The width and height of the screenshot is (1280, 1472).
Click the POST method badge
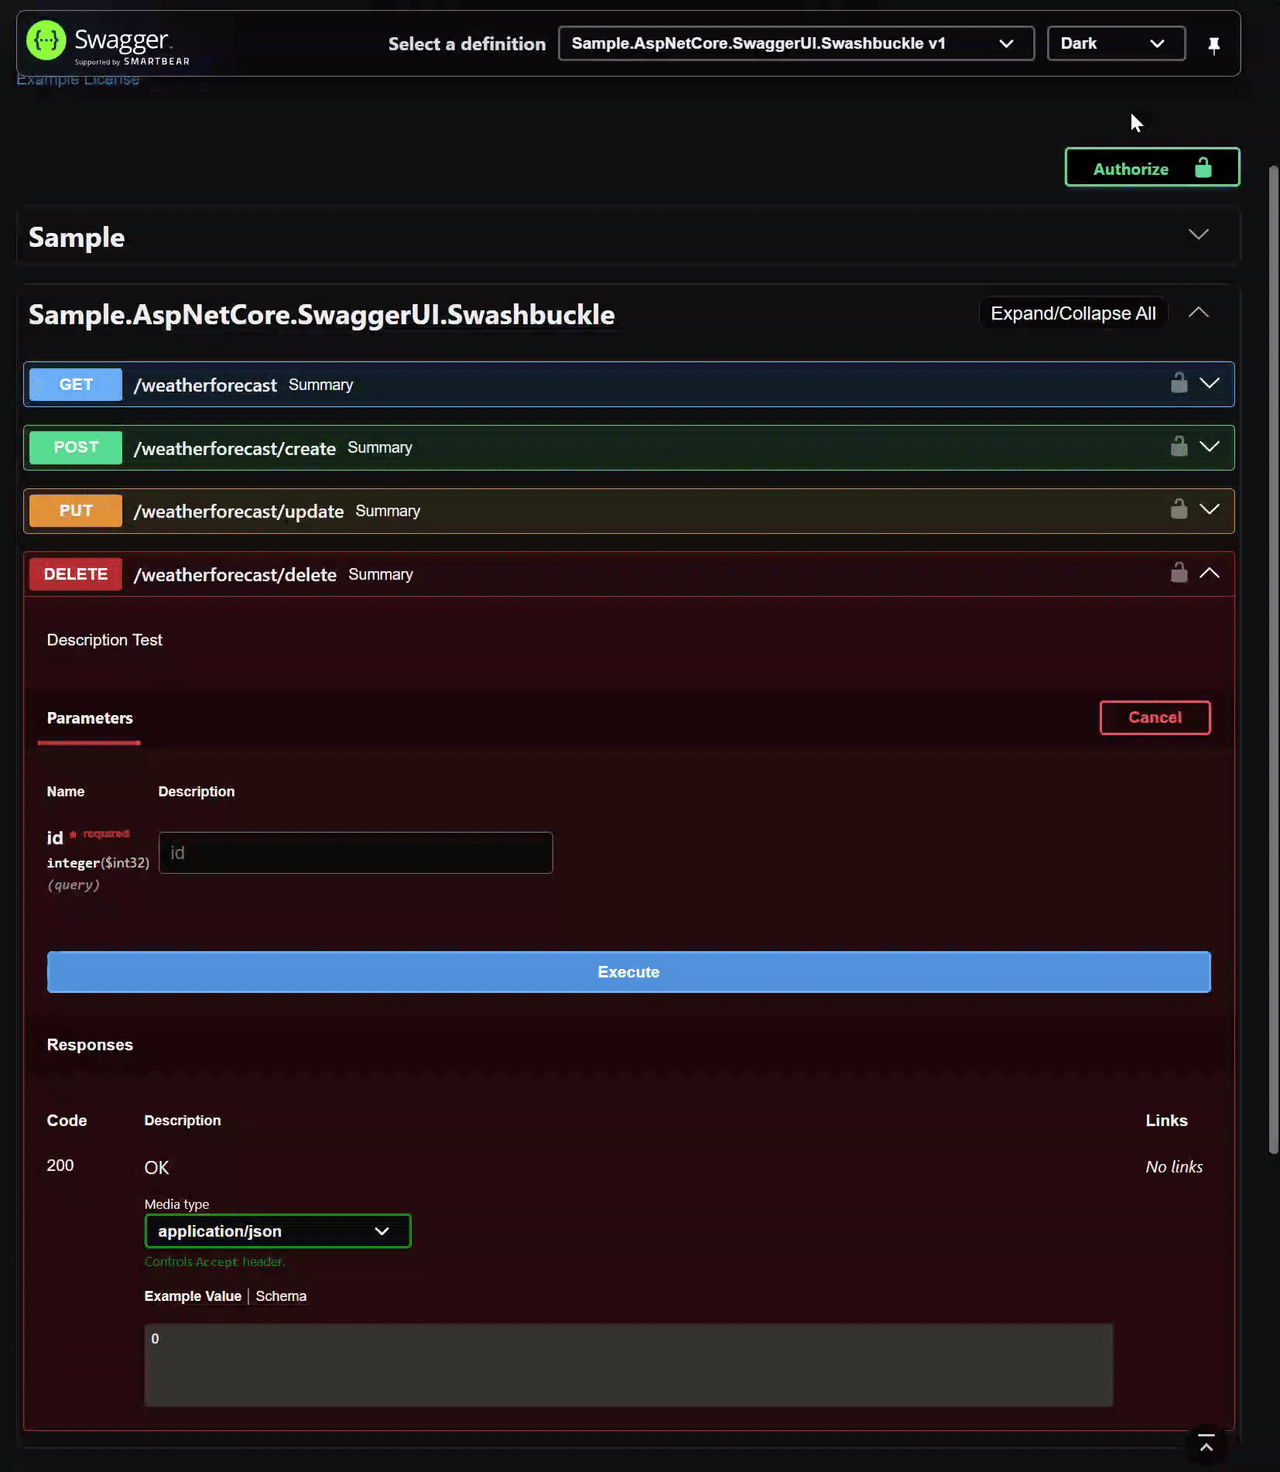click(x=76, y=448)
